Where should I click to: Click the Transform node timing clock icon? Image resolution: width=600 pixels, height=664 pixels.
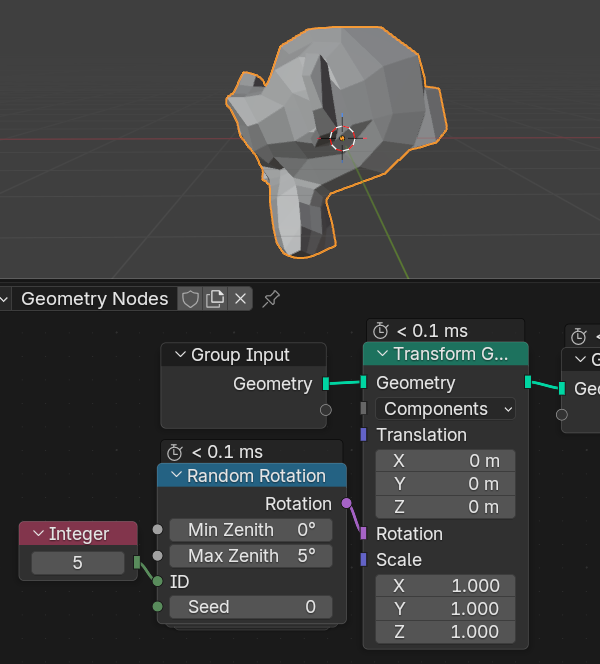tap(381, 331)
